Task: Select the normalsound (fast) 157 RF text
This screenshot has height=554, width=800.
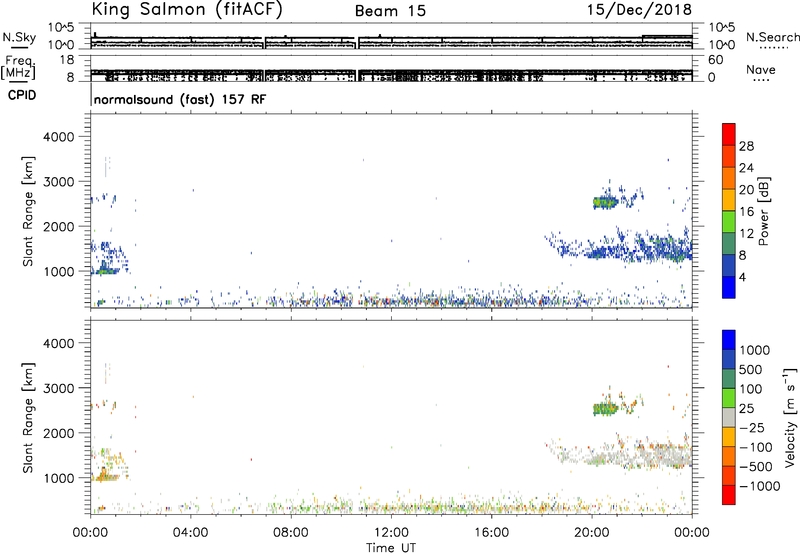Action: coord(180,99)
